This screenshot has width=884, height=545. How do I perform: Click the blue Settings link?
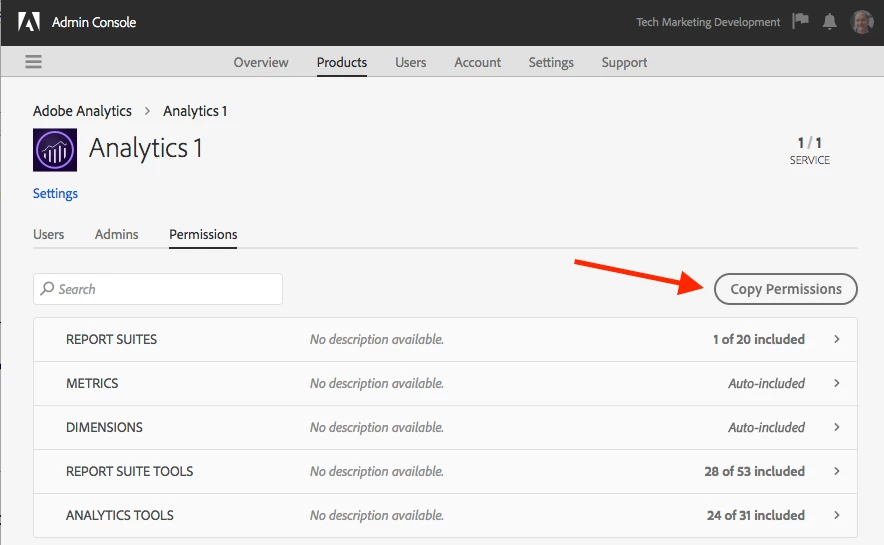[x=55, y=193]
